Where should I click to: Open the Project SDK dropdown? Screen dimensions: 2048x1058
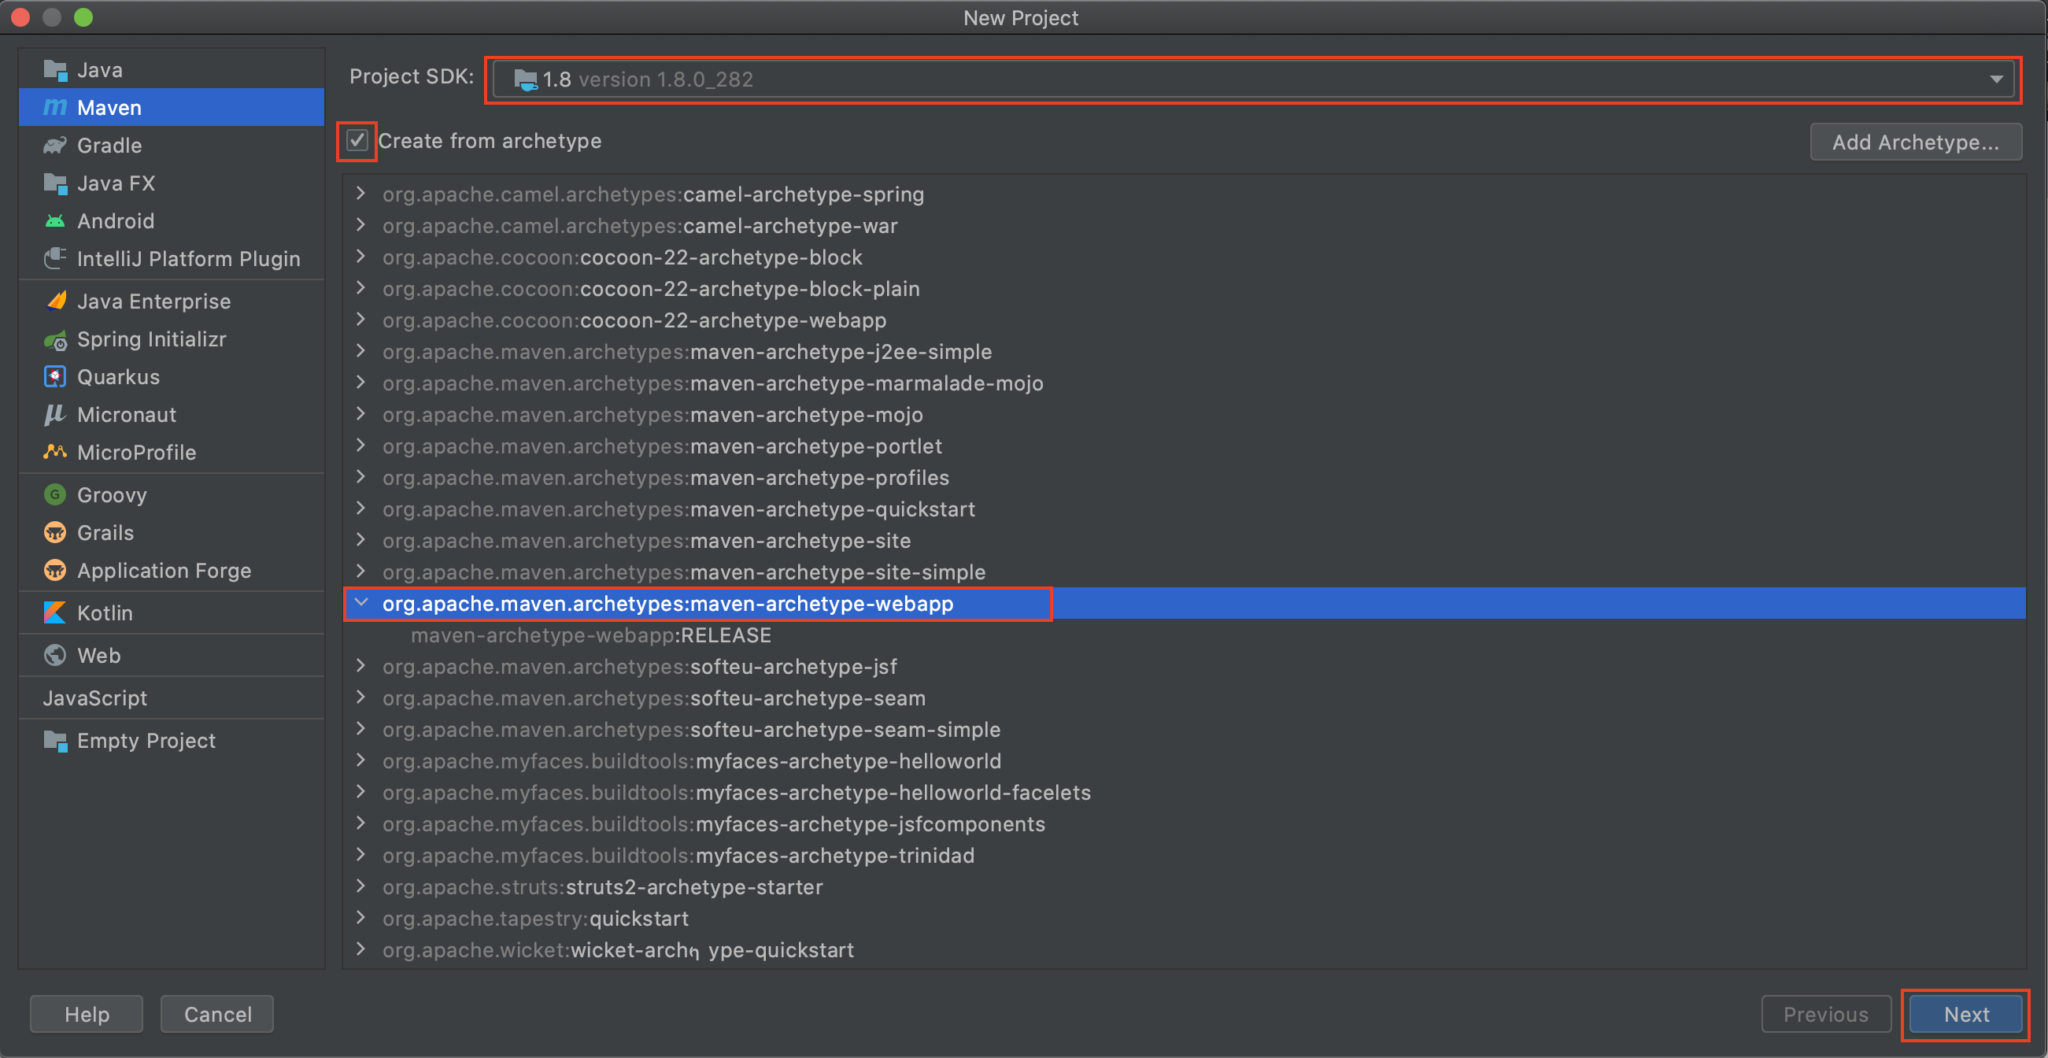coord(1995,78)
